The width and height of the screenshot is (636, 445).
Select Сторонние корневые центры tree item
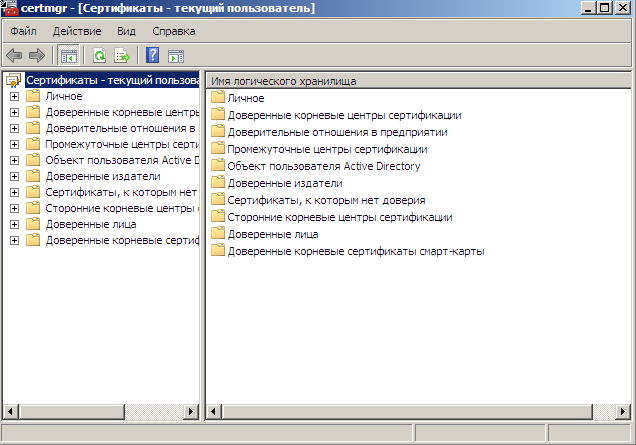point(122,208)
